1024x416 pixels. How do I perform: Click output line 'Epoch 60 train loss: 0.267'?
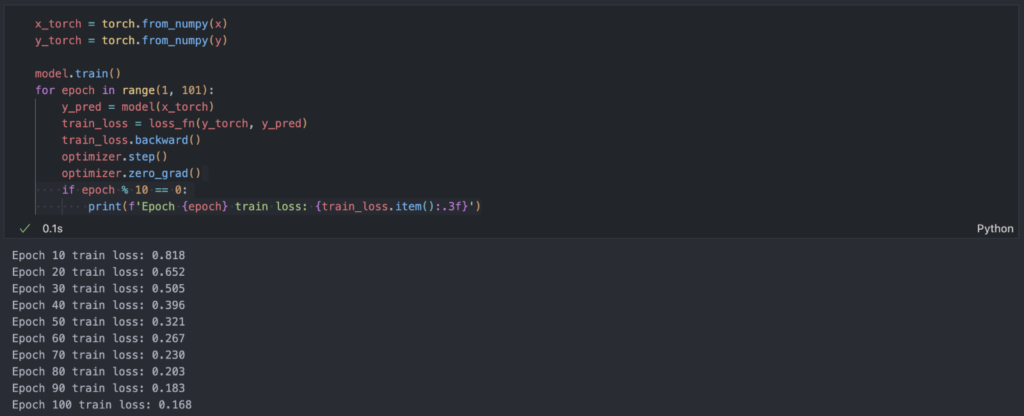[x=99, y=338]
